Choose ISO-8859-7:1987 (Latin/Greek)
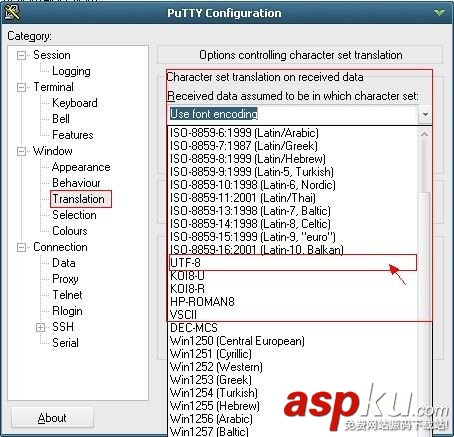This screenshot has height=437, width=454. point(293,146)
